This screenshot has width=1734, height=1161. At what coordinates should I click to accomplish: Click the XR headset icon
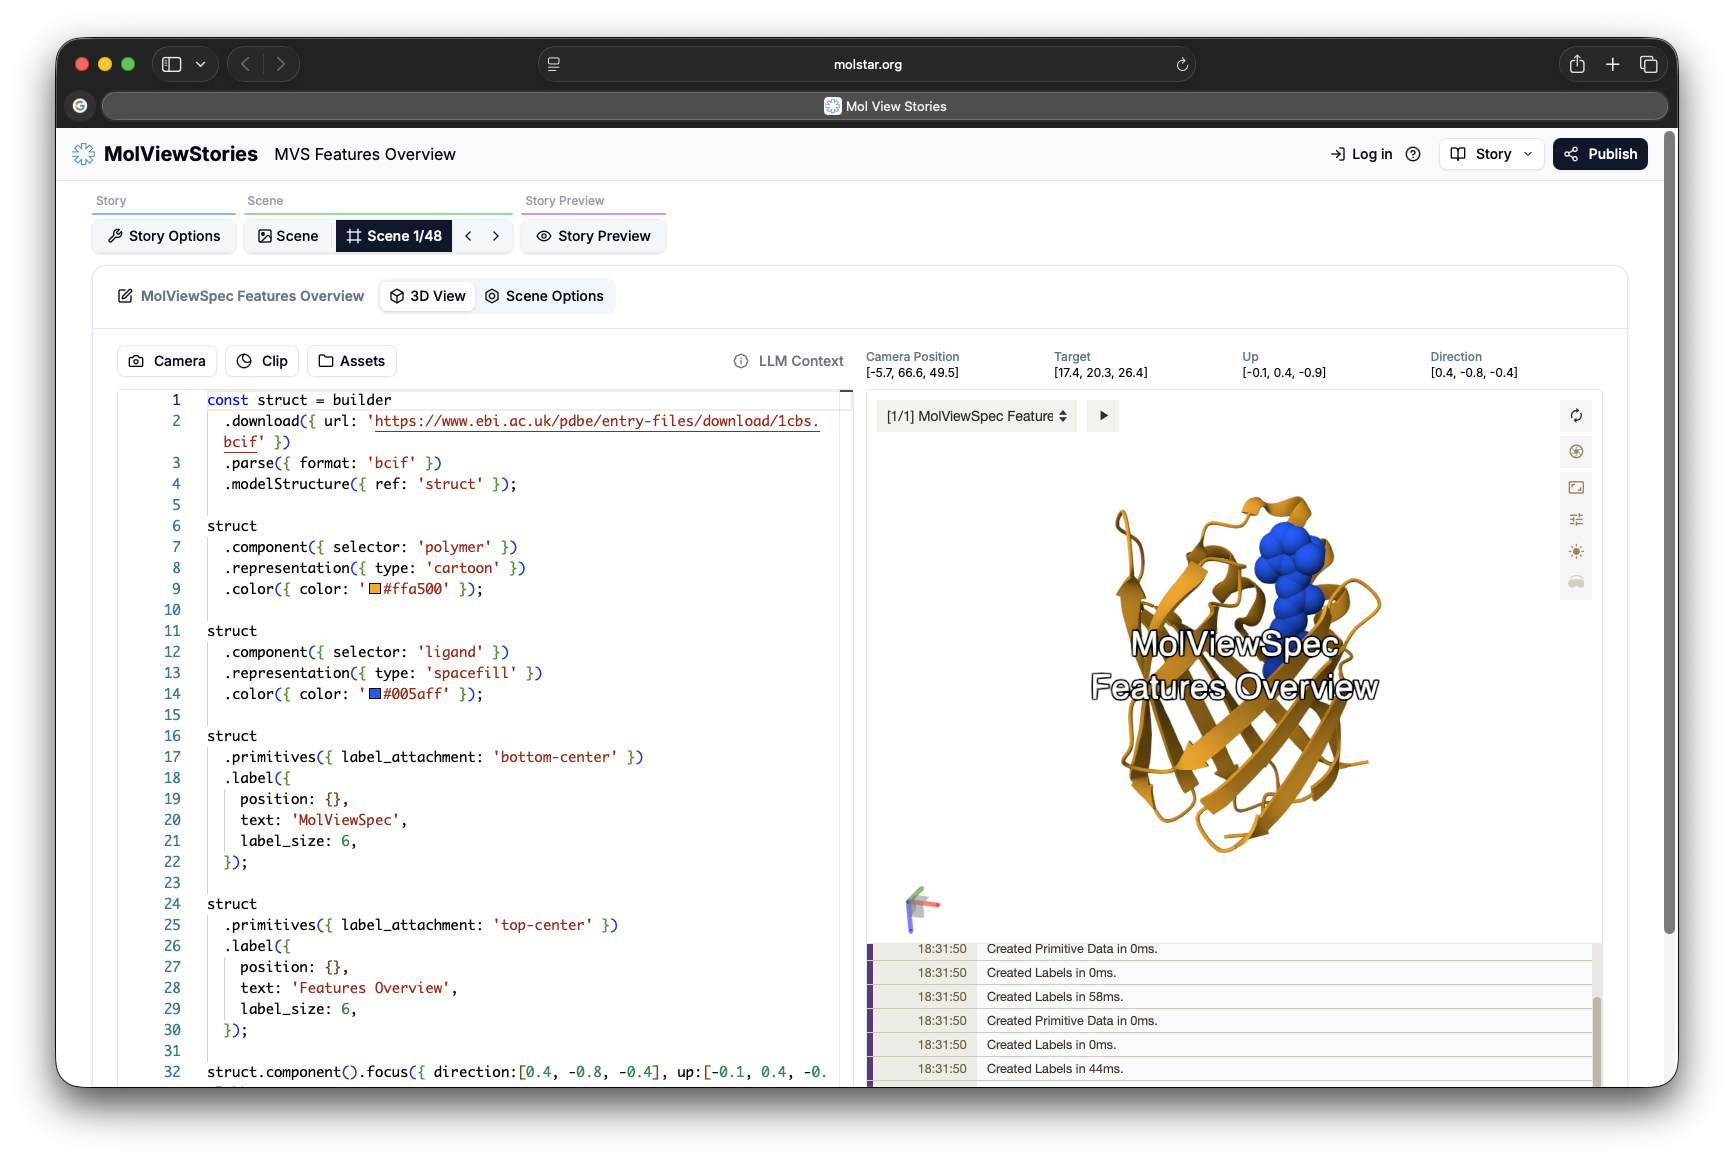click(1576, 582)
